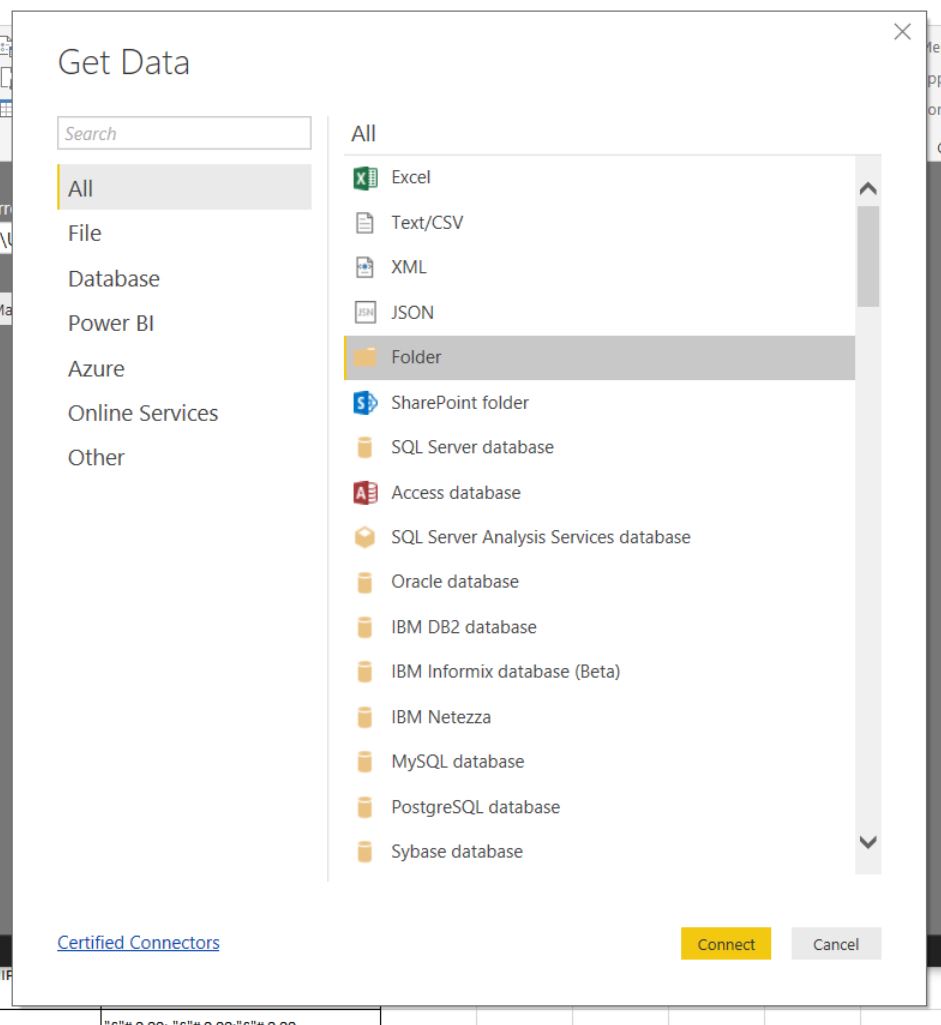Viewport: 941px width, 1025px height.
Task: Cancel the Get Data dialog
Action: point(835,944)
